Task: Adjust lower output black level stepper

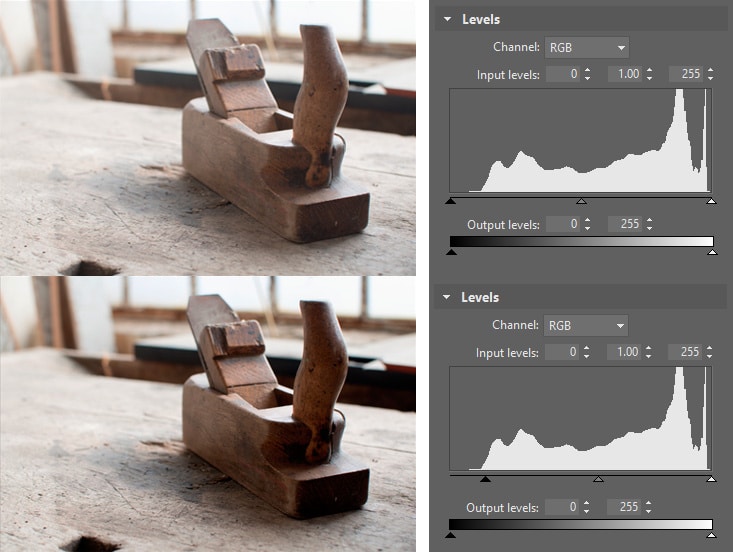Action: (x=587, y=507)
